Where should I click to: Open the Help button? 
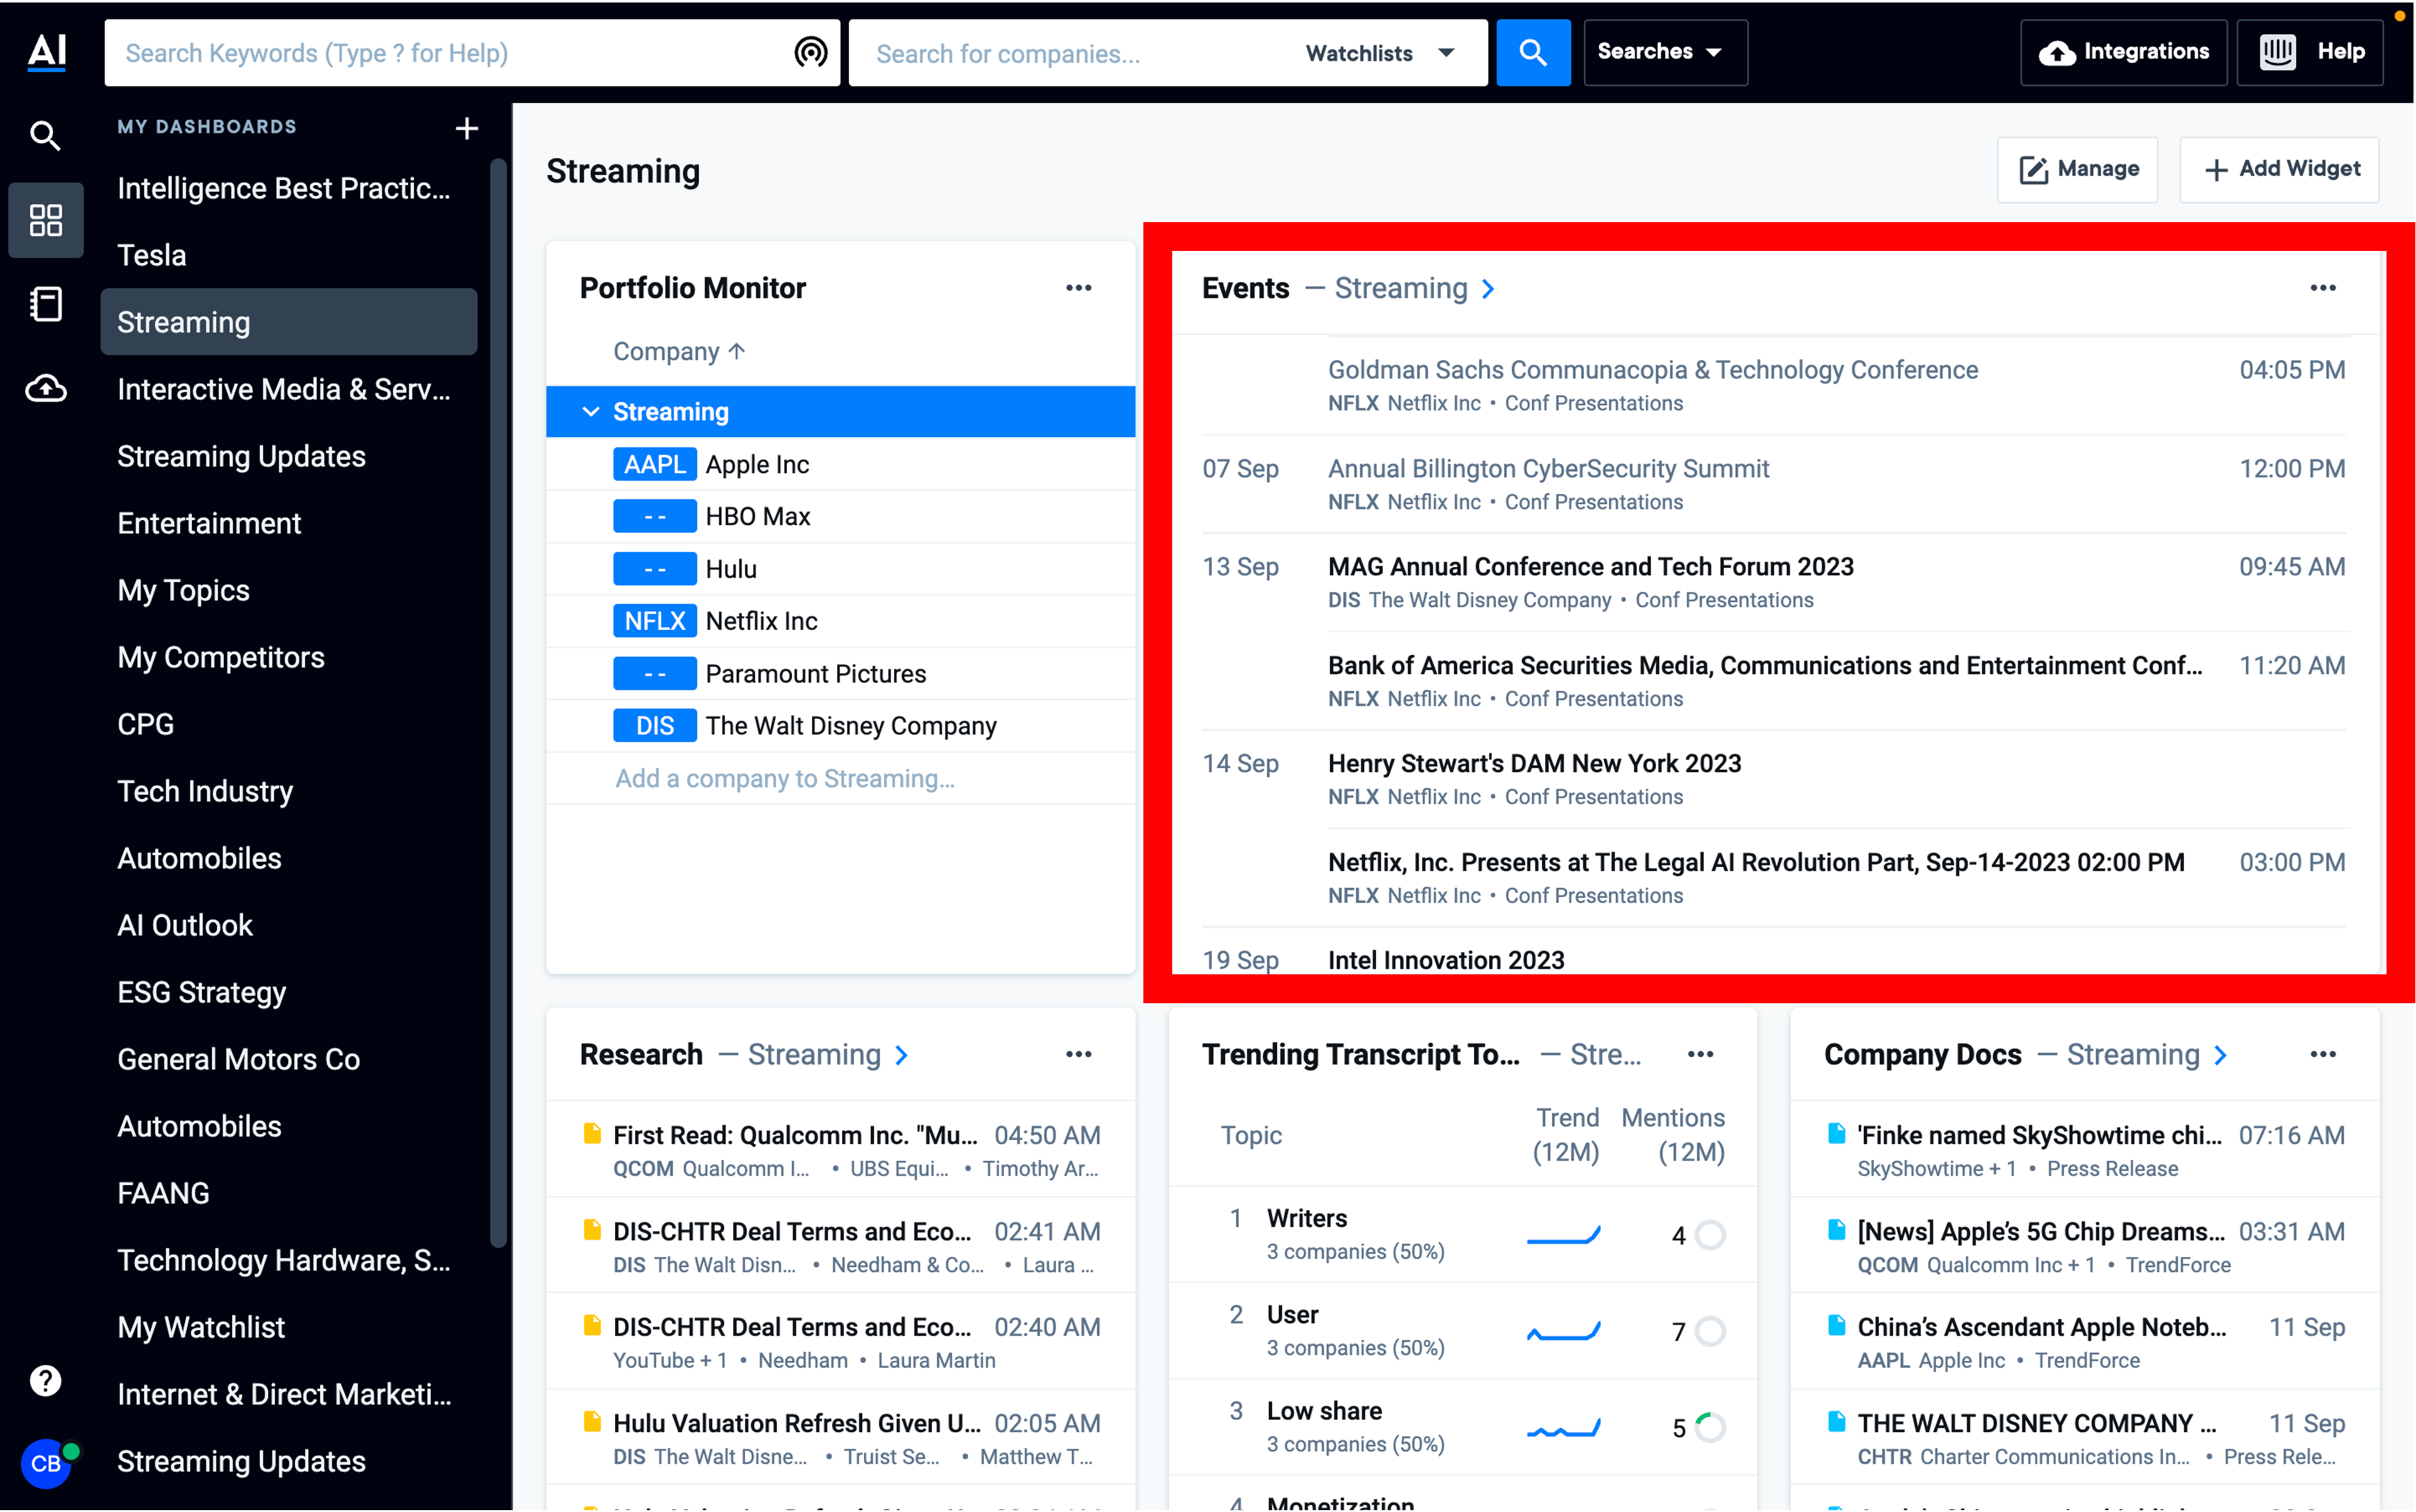[2310, 52]
